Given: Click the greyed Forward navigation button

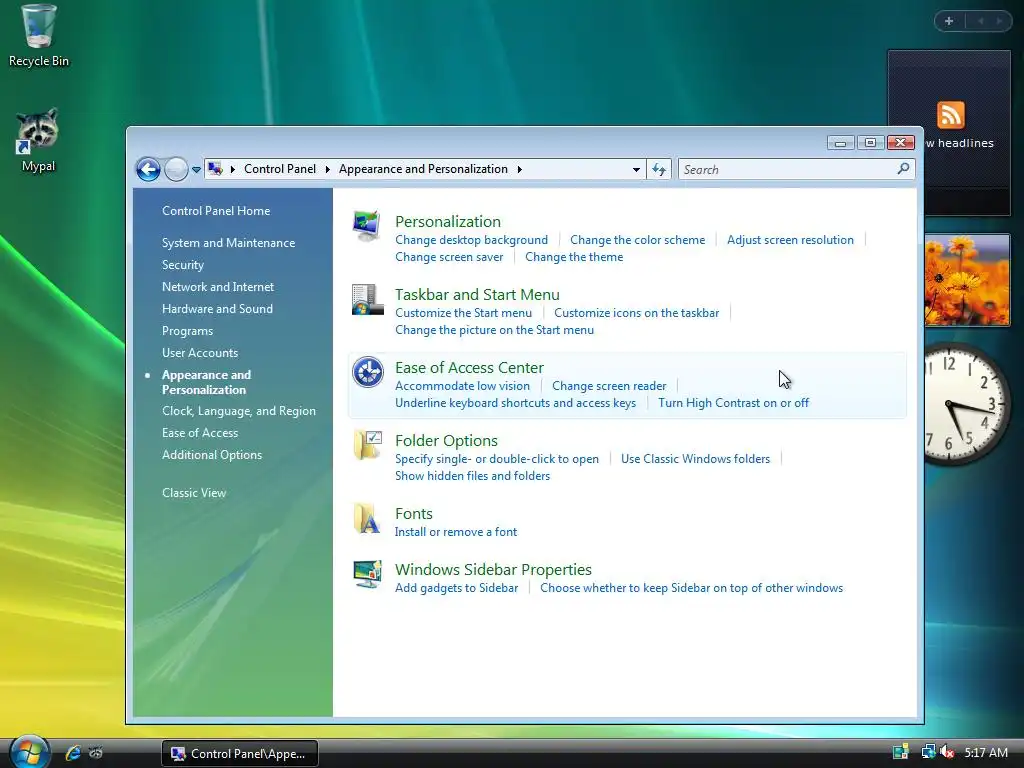Looking at the screenshot, I should tap(176, 170).
